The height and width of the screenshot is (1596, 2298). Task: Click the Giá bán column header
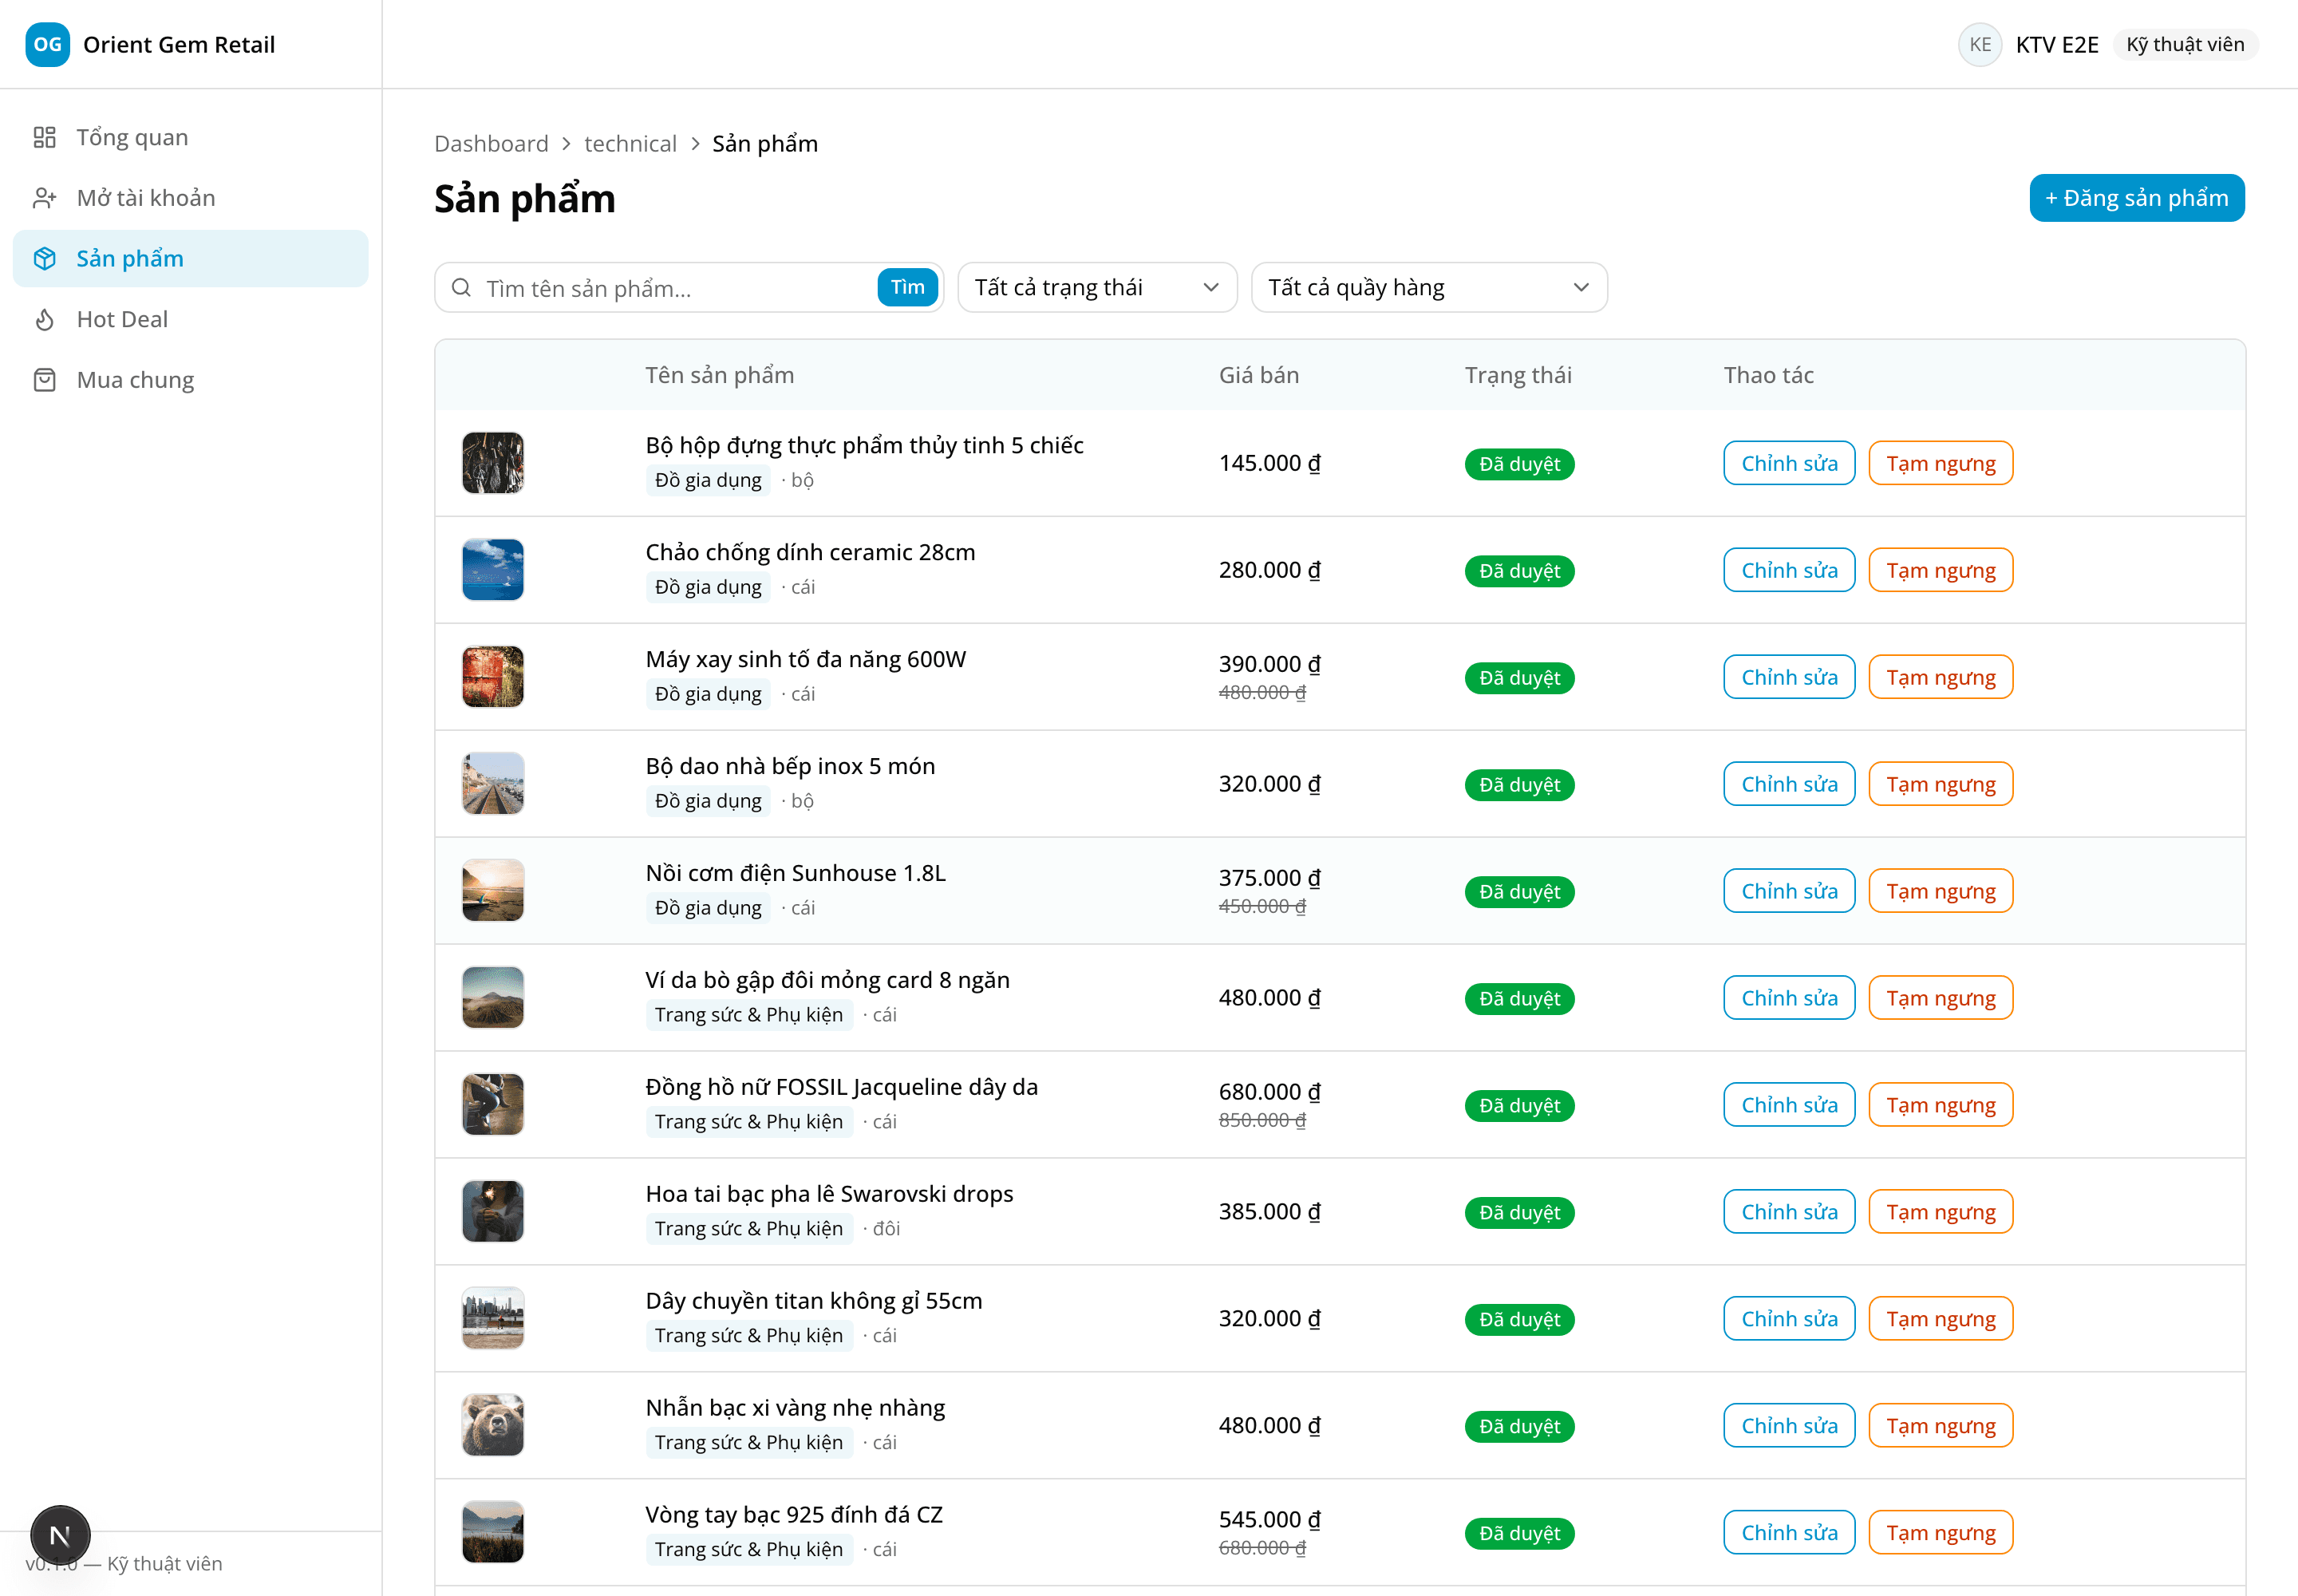pyautogui.click(x=1258, y=375)
